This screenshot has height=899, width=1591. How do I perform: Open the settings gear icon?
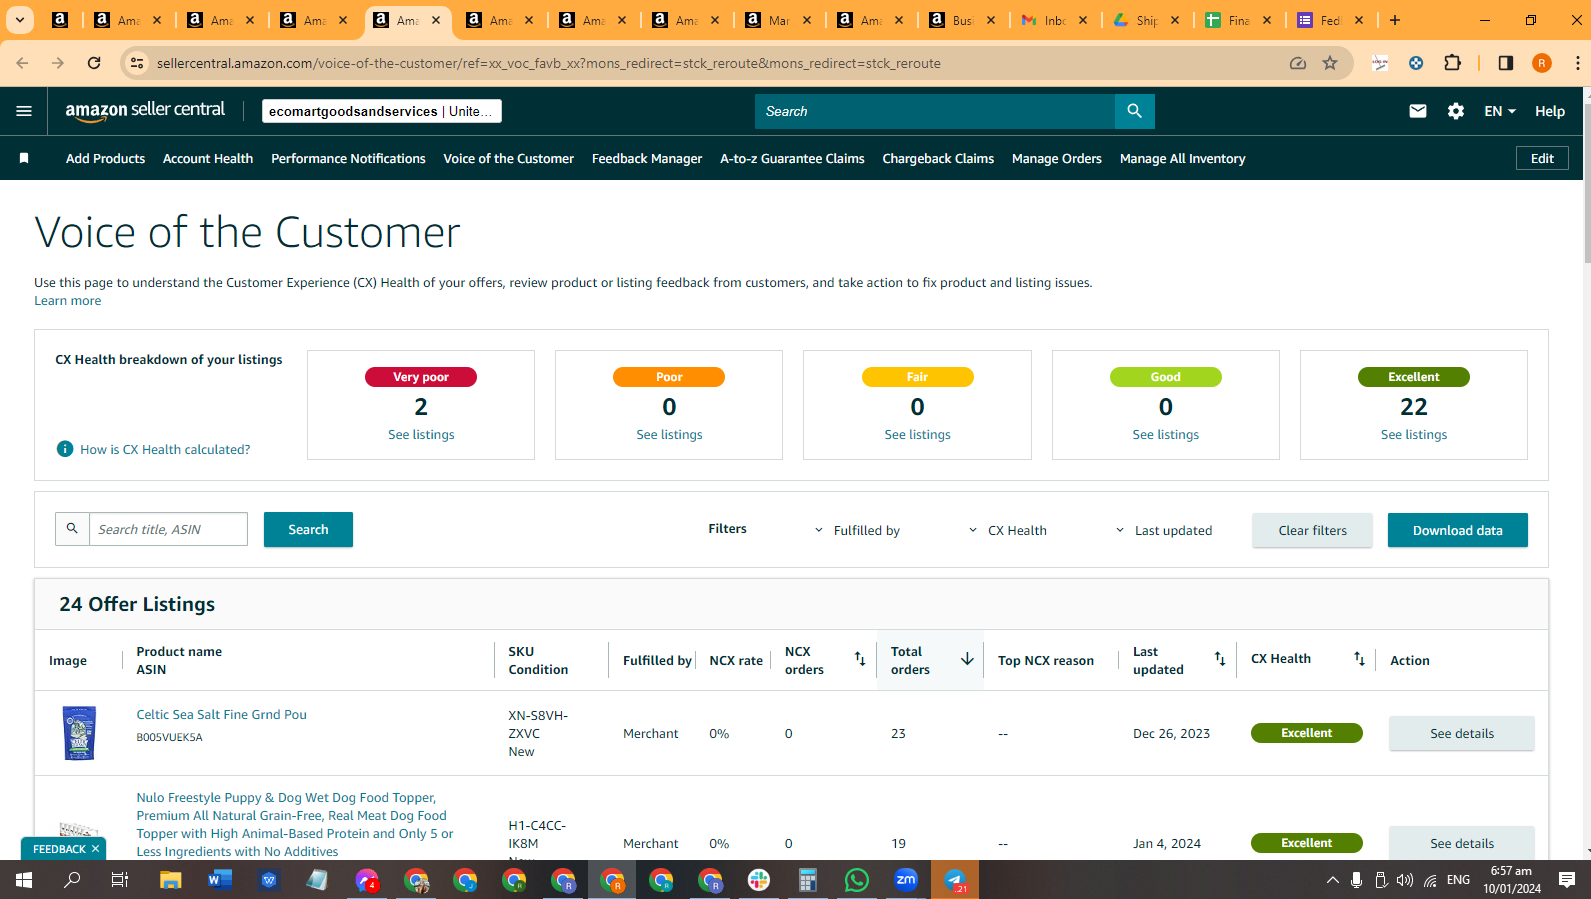pyautogui.click(x=1456, y=111)
